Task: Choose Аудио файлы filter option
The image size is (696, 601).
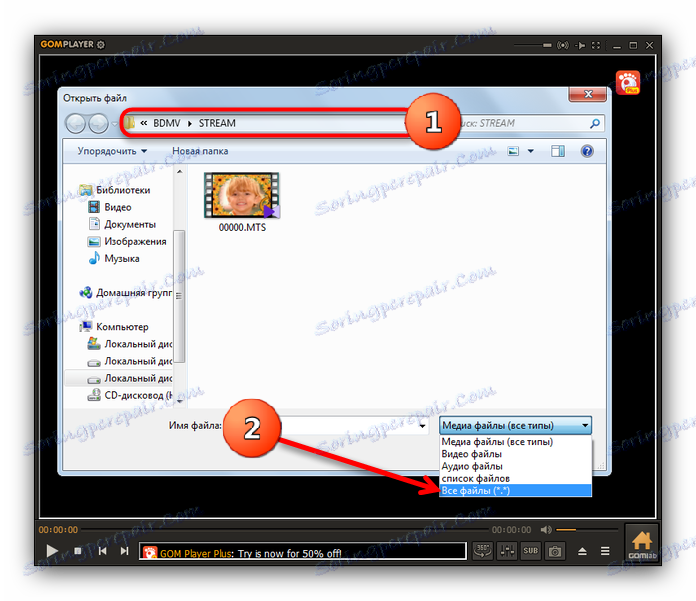Action: coord(515,467)
